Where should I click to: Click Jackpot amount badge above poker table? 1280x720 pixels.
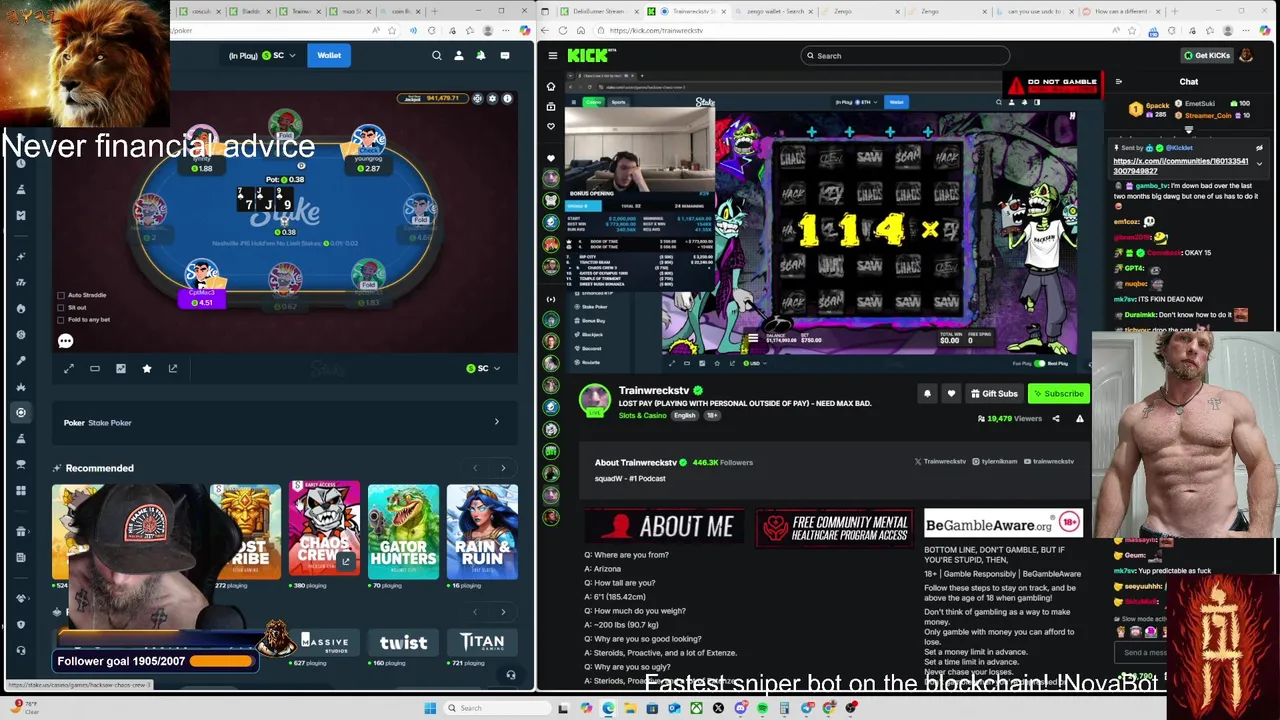[x=434, y=98]
